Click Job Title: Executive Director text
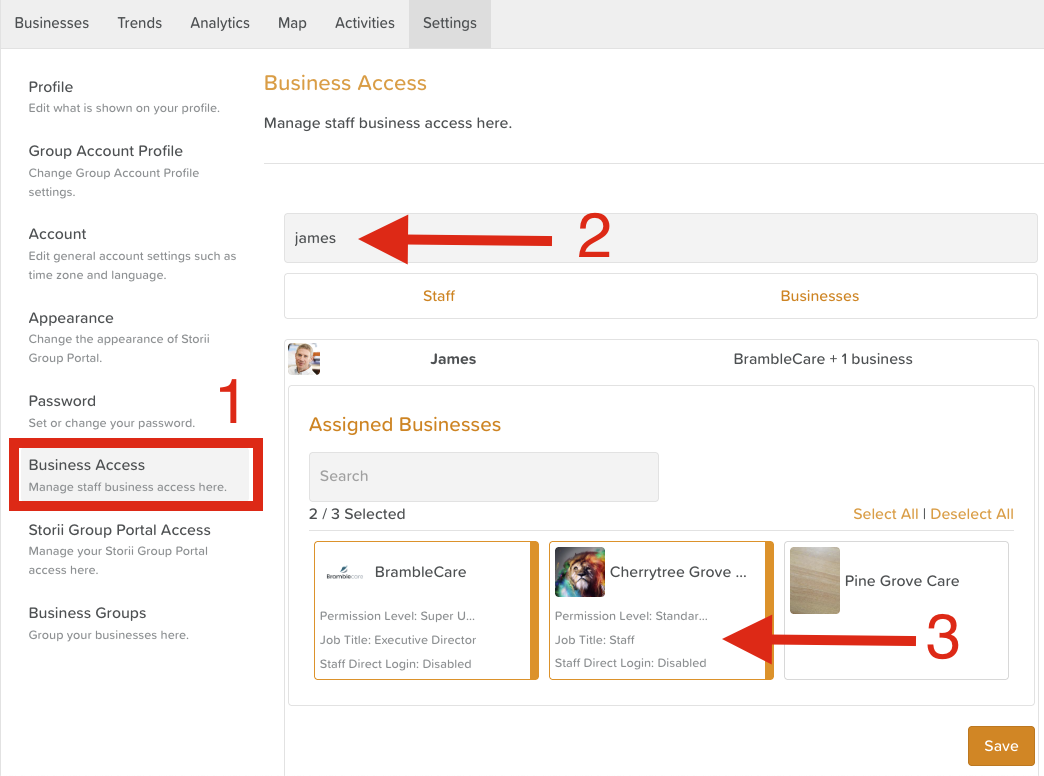This screenshot has height=776, width=1044. (398, 640)
